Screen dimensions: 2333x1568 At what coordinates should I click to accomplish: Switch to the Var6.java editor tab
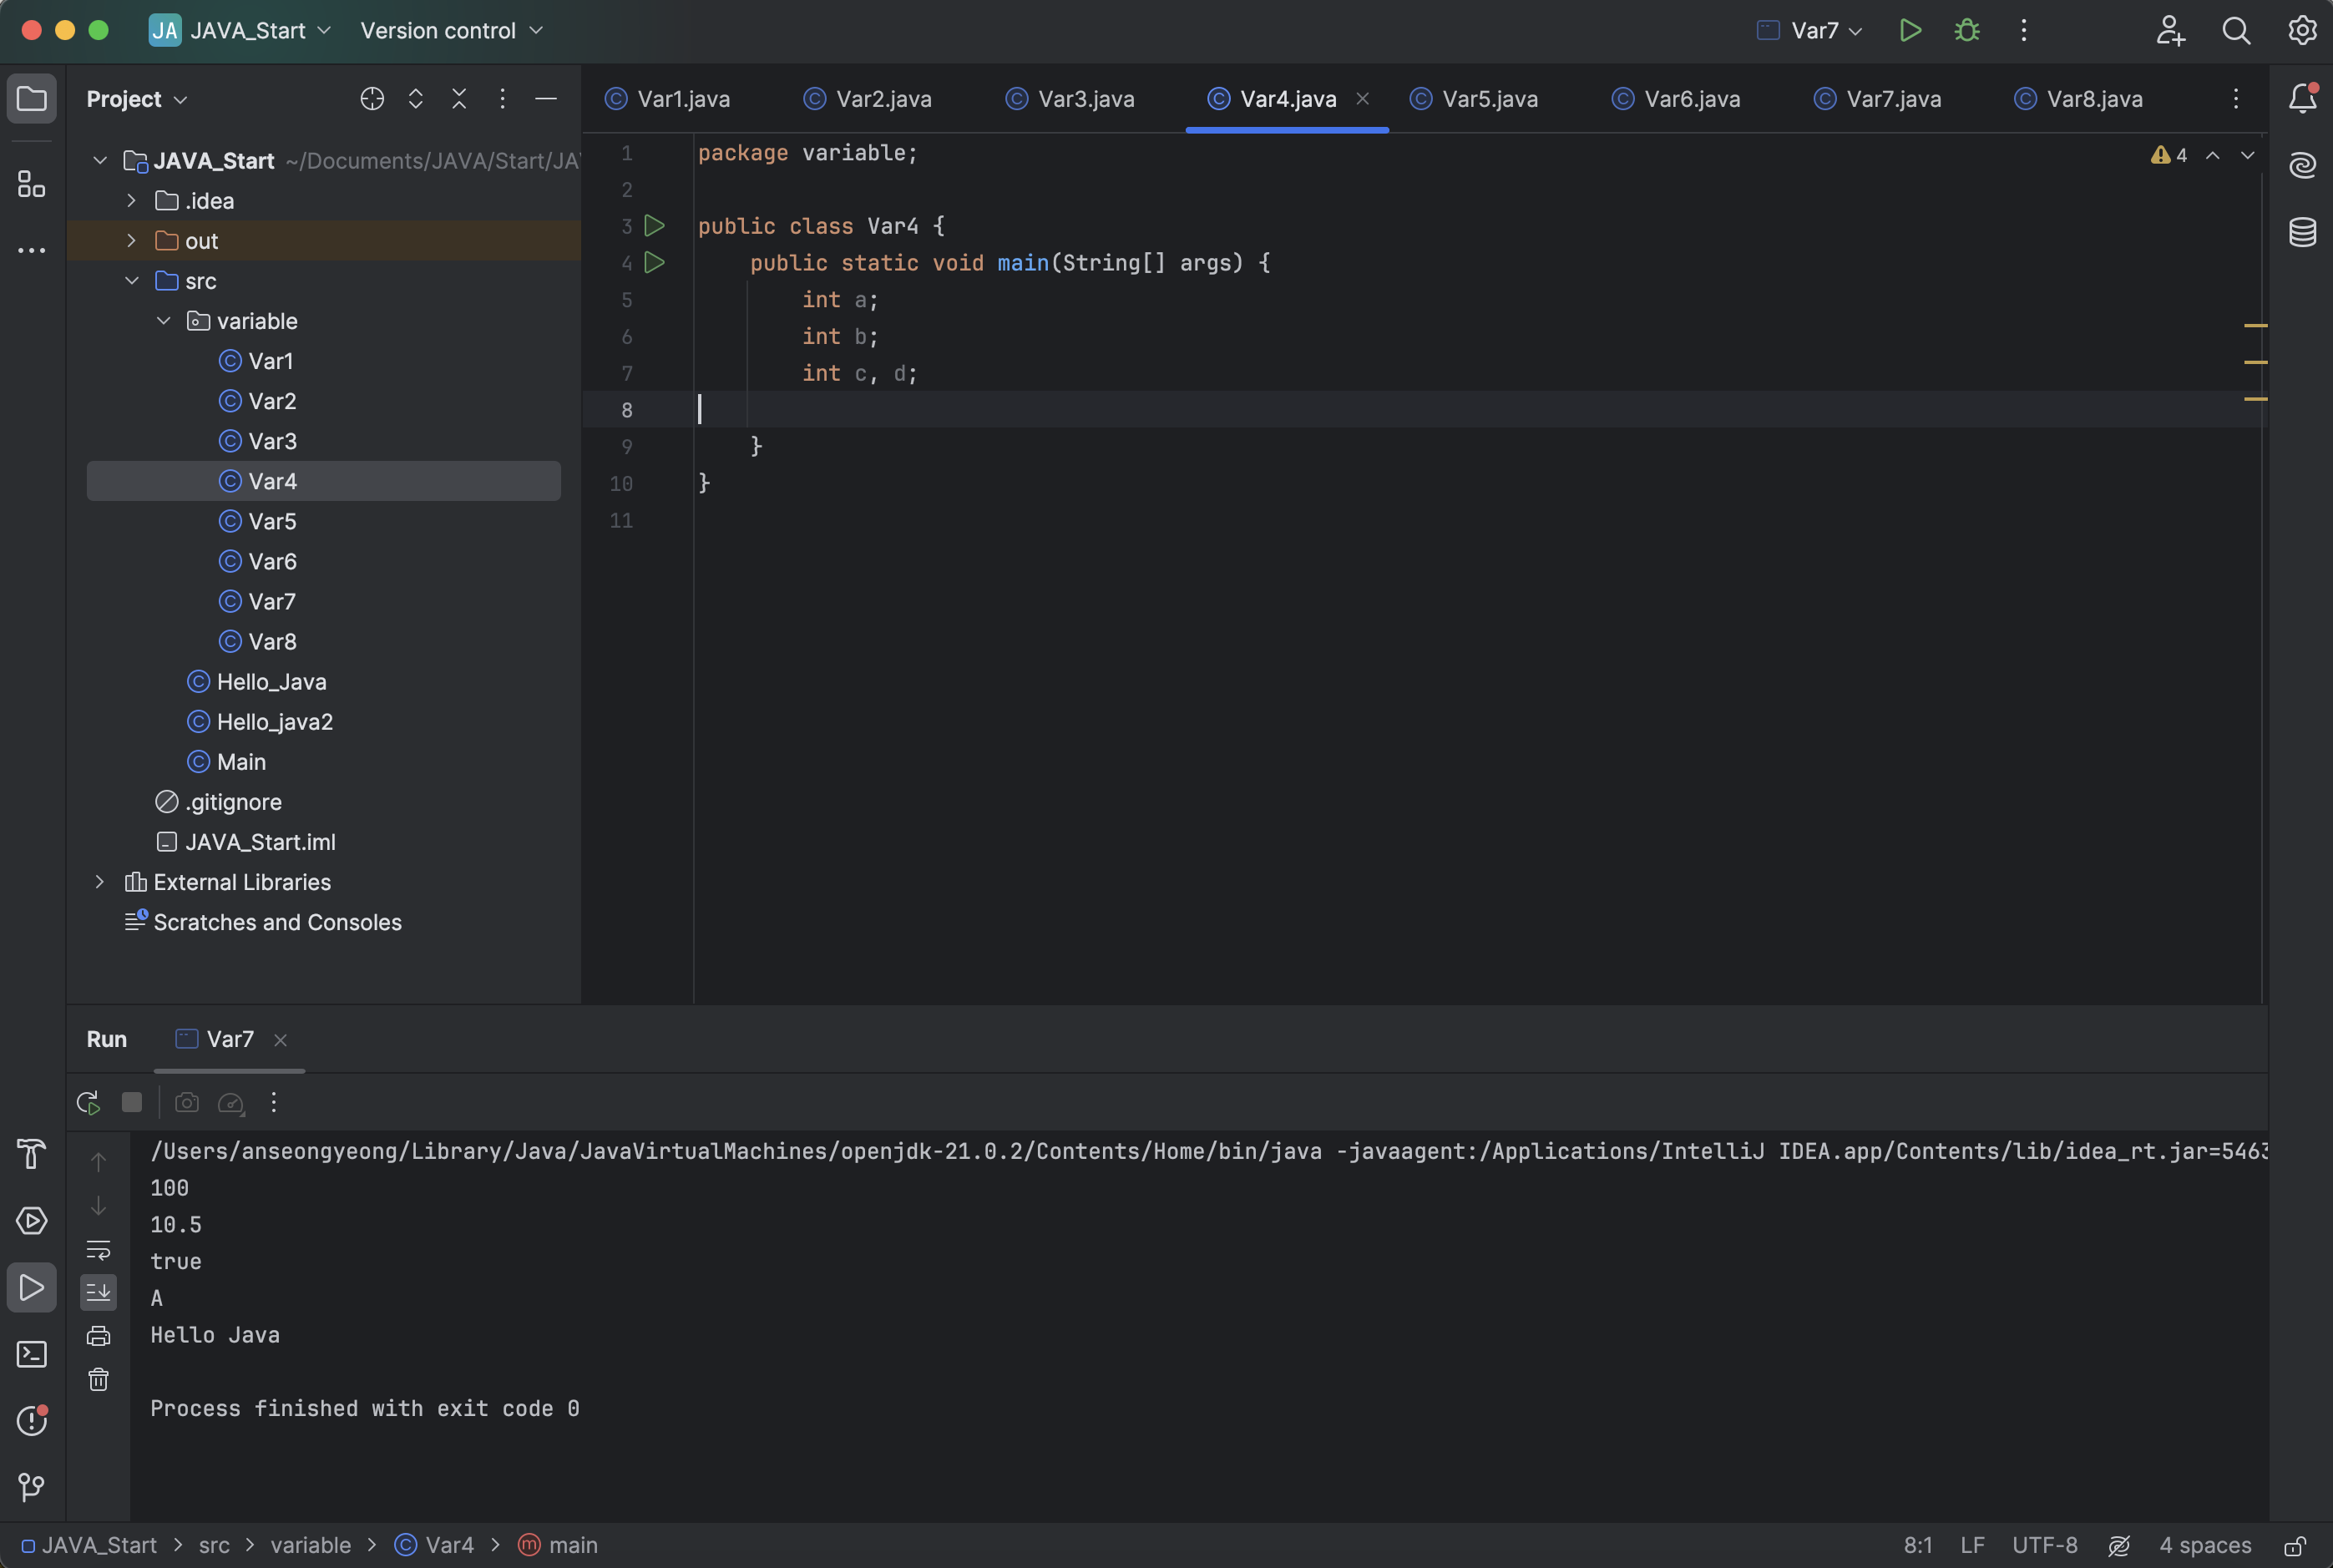pyautogui.click(x=1690, y=99)
